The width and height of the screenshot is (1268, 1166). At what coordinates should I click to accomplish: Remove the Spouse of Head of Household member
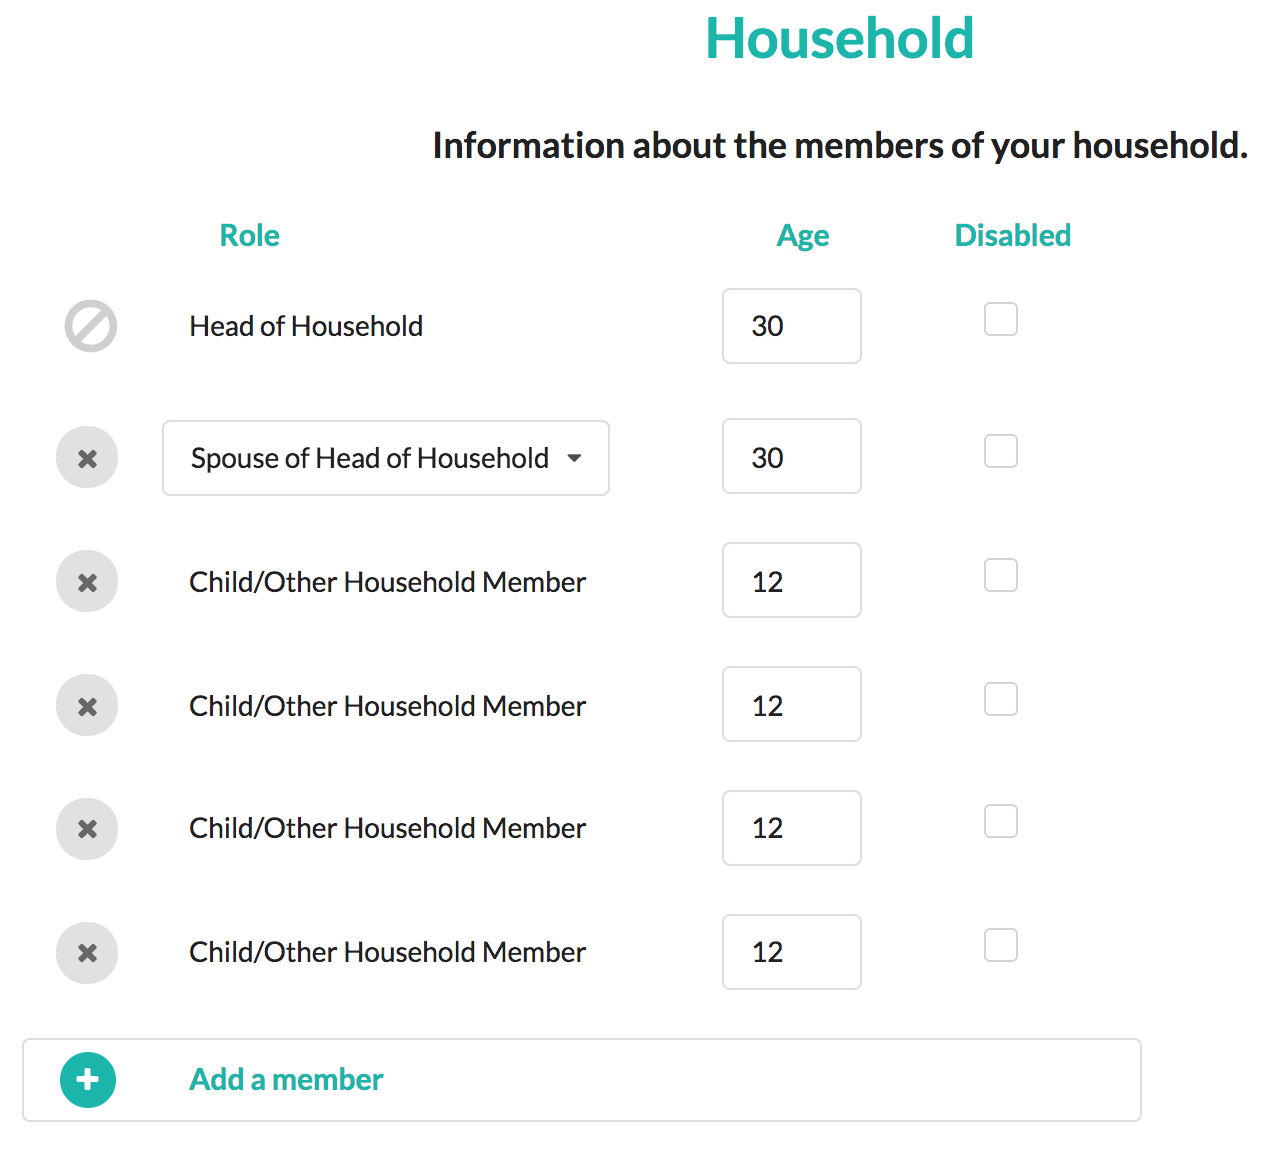click(87, 458)
